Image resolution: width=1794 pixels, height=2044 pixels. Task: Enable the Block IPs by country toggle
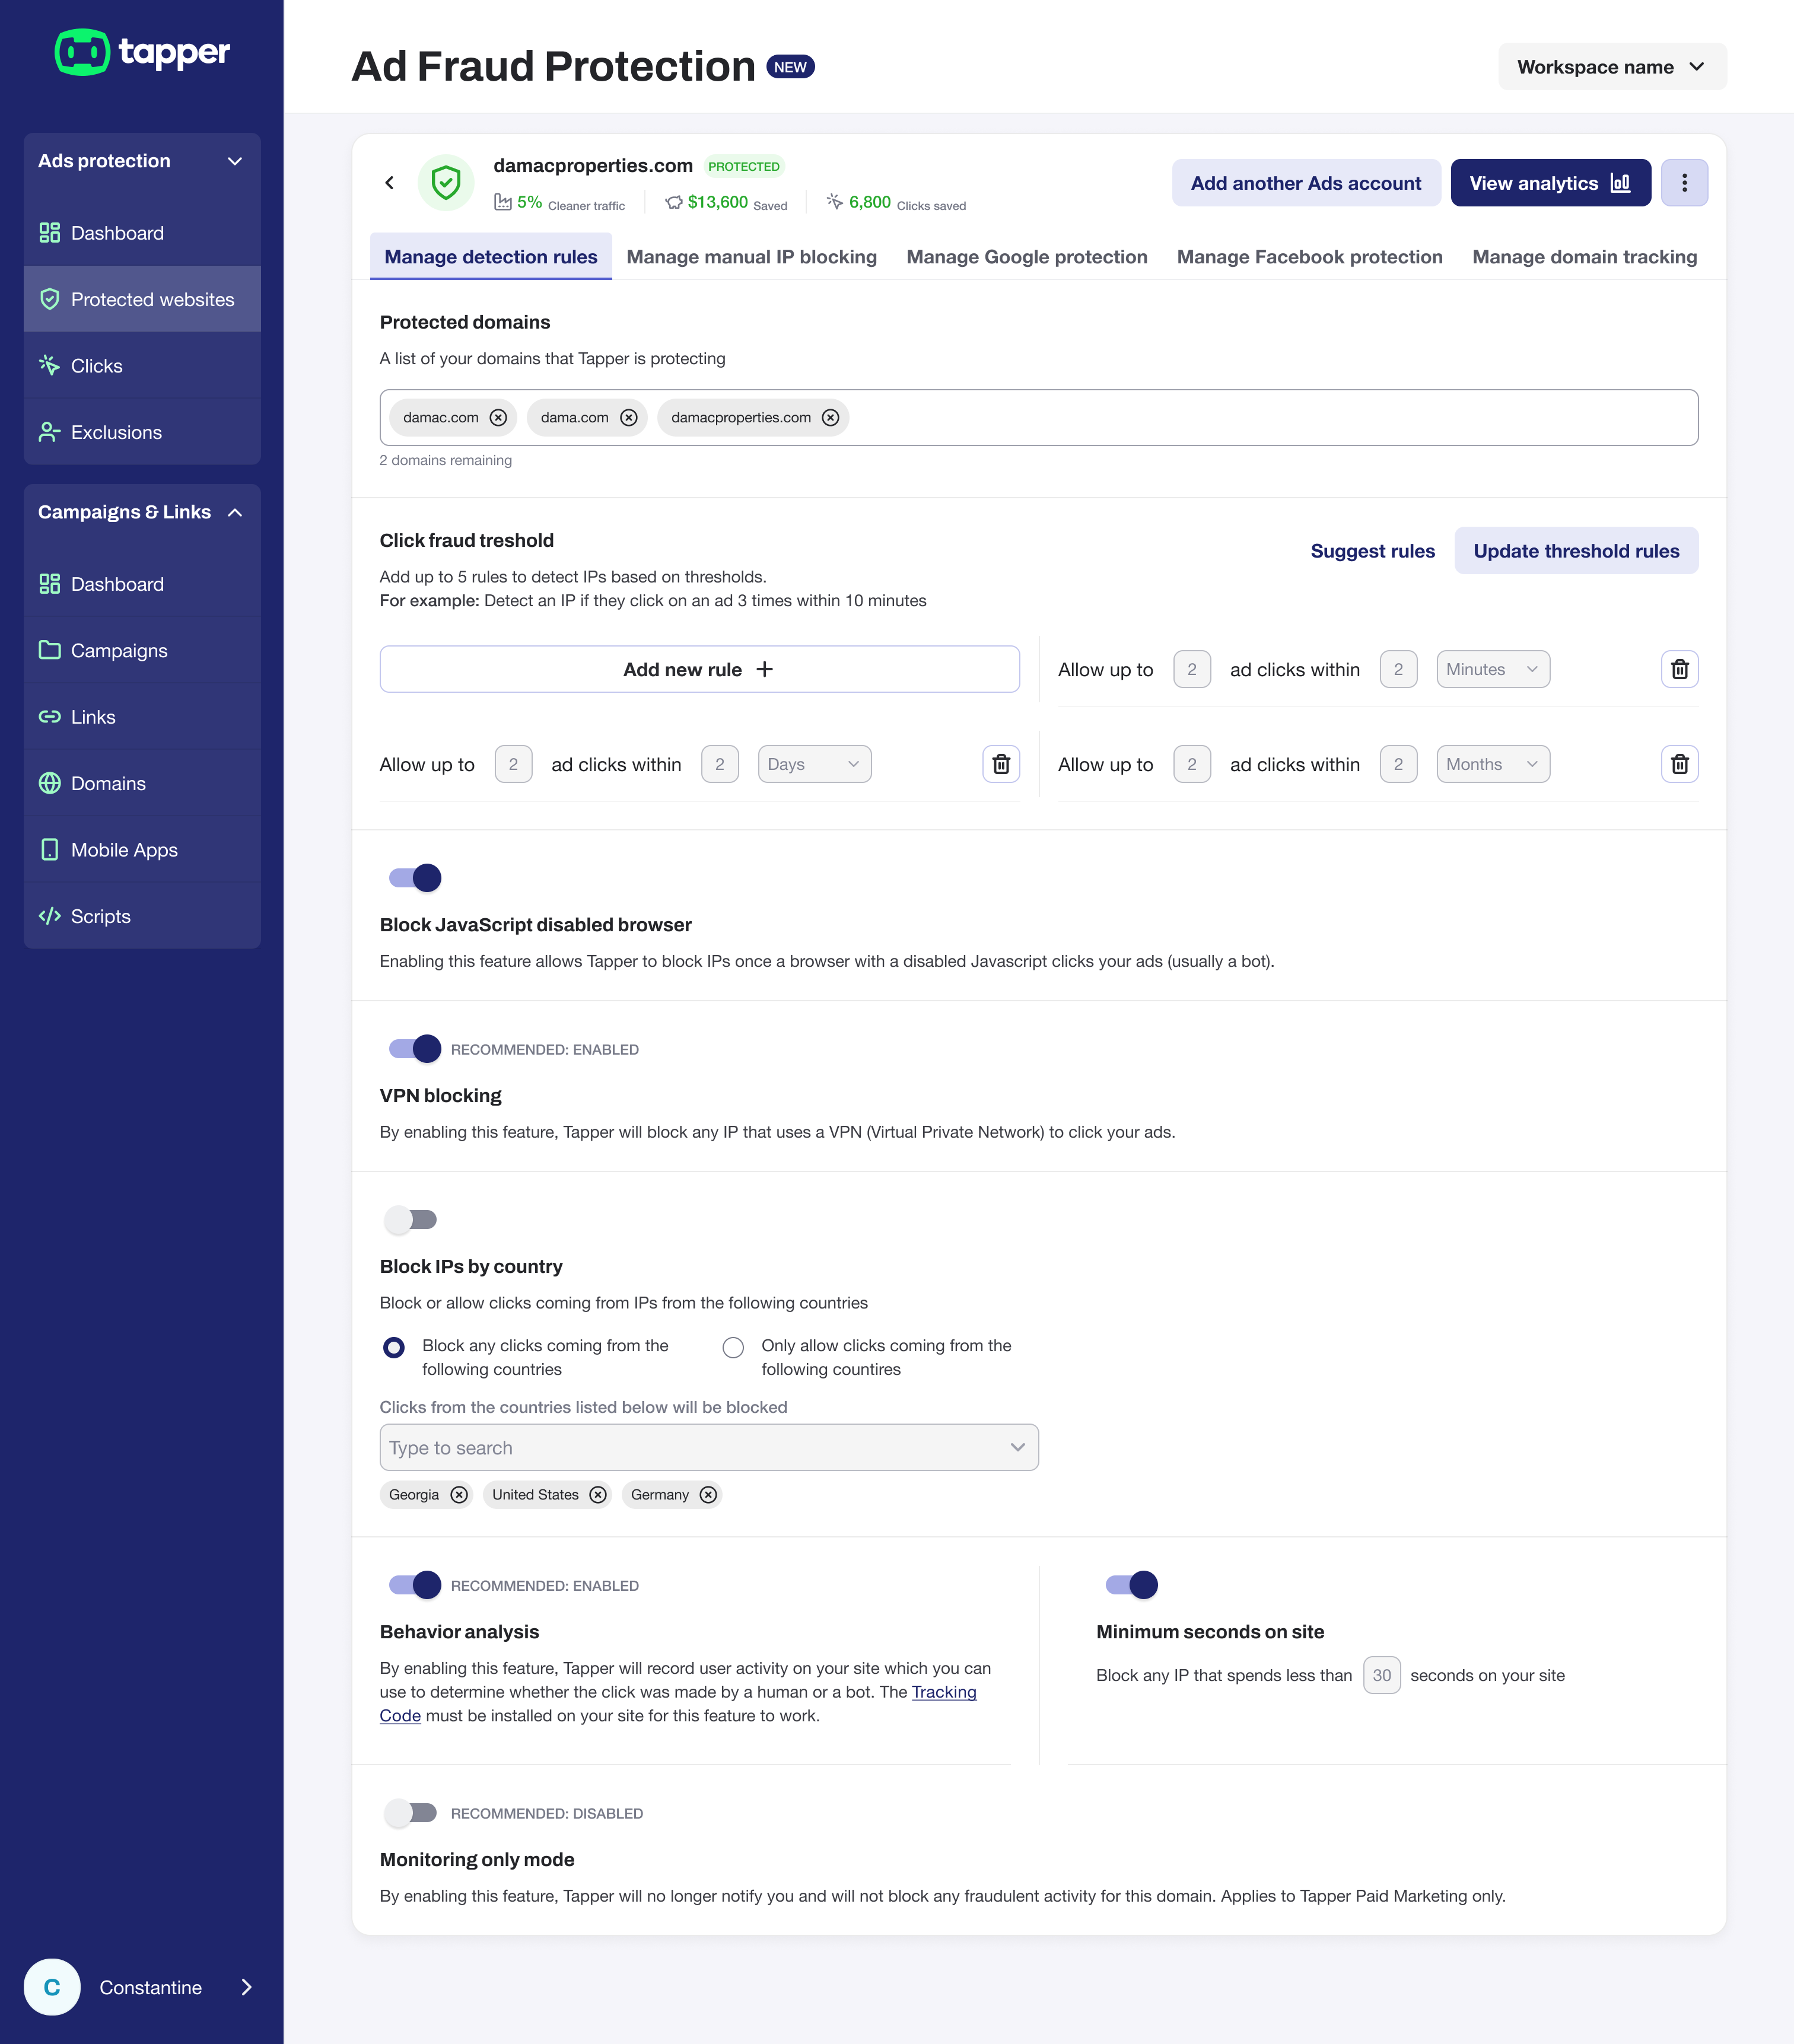point(411,1219)
